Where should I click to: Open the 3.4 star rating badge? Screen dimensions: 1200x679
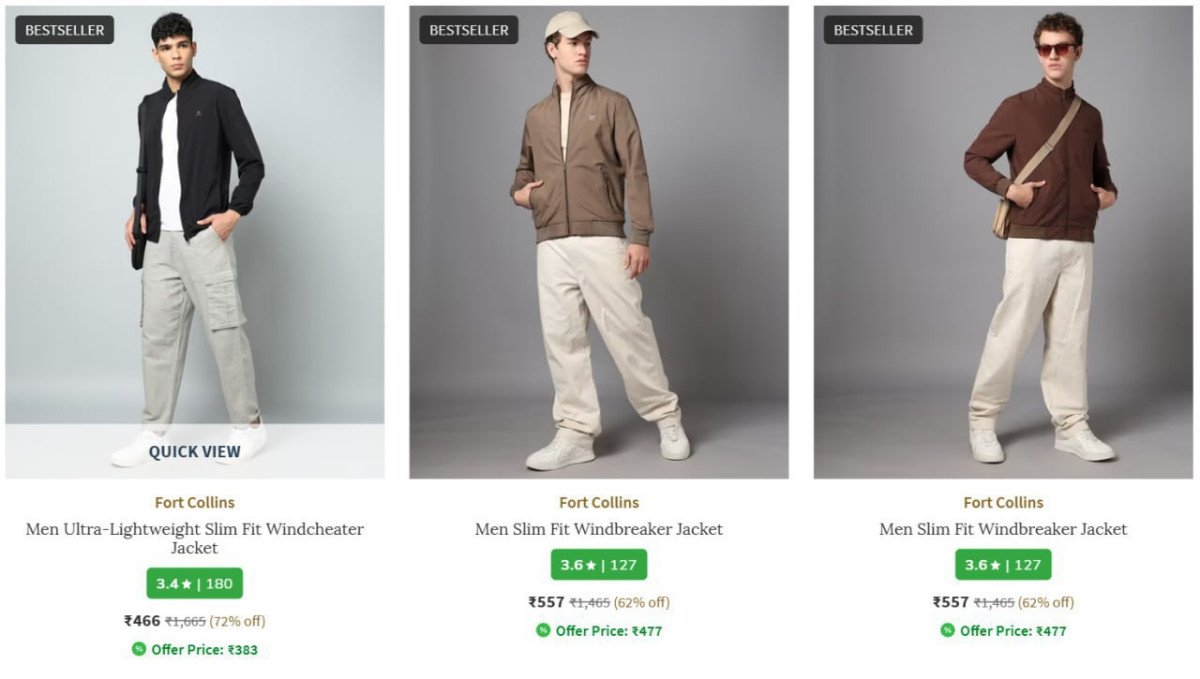coord(194,584)
